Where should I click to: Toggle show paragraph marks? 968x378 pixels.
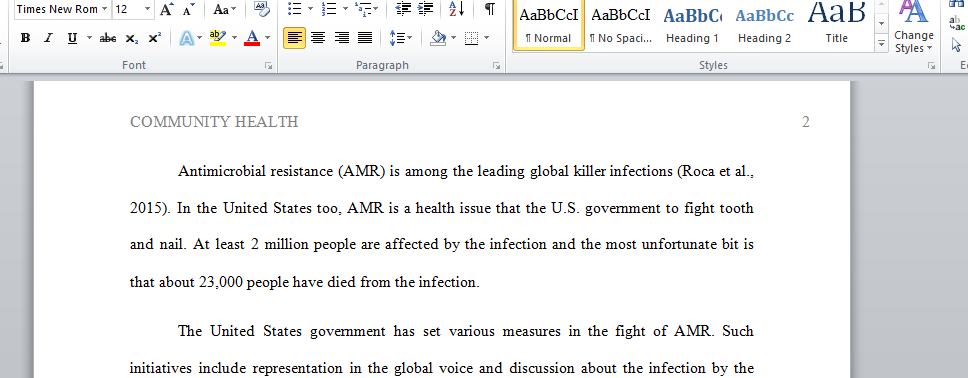tap(490, 9)
